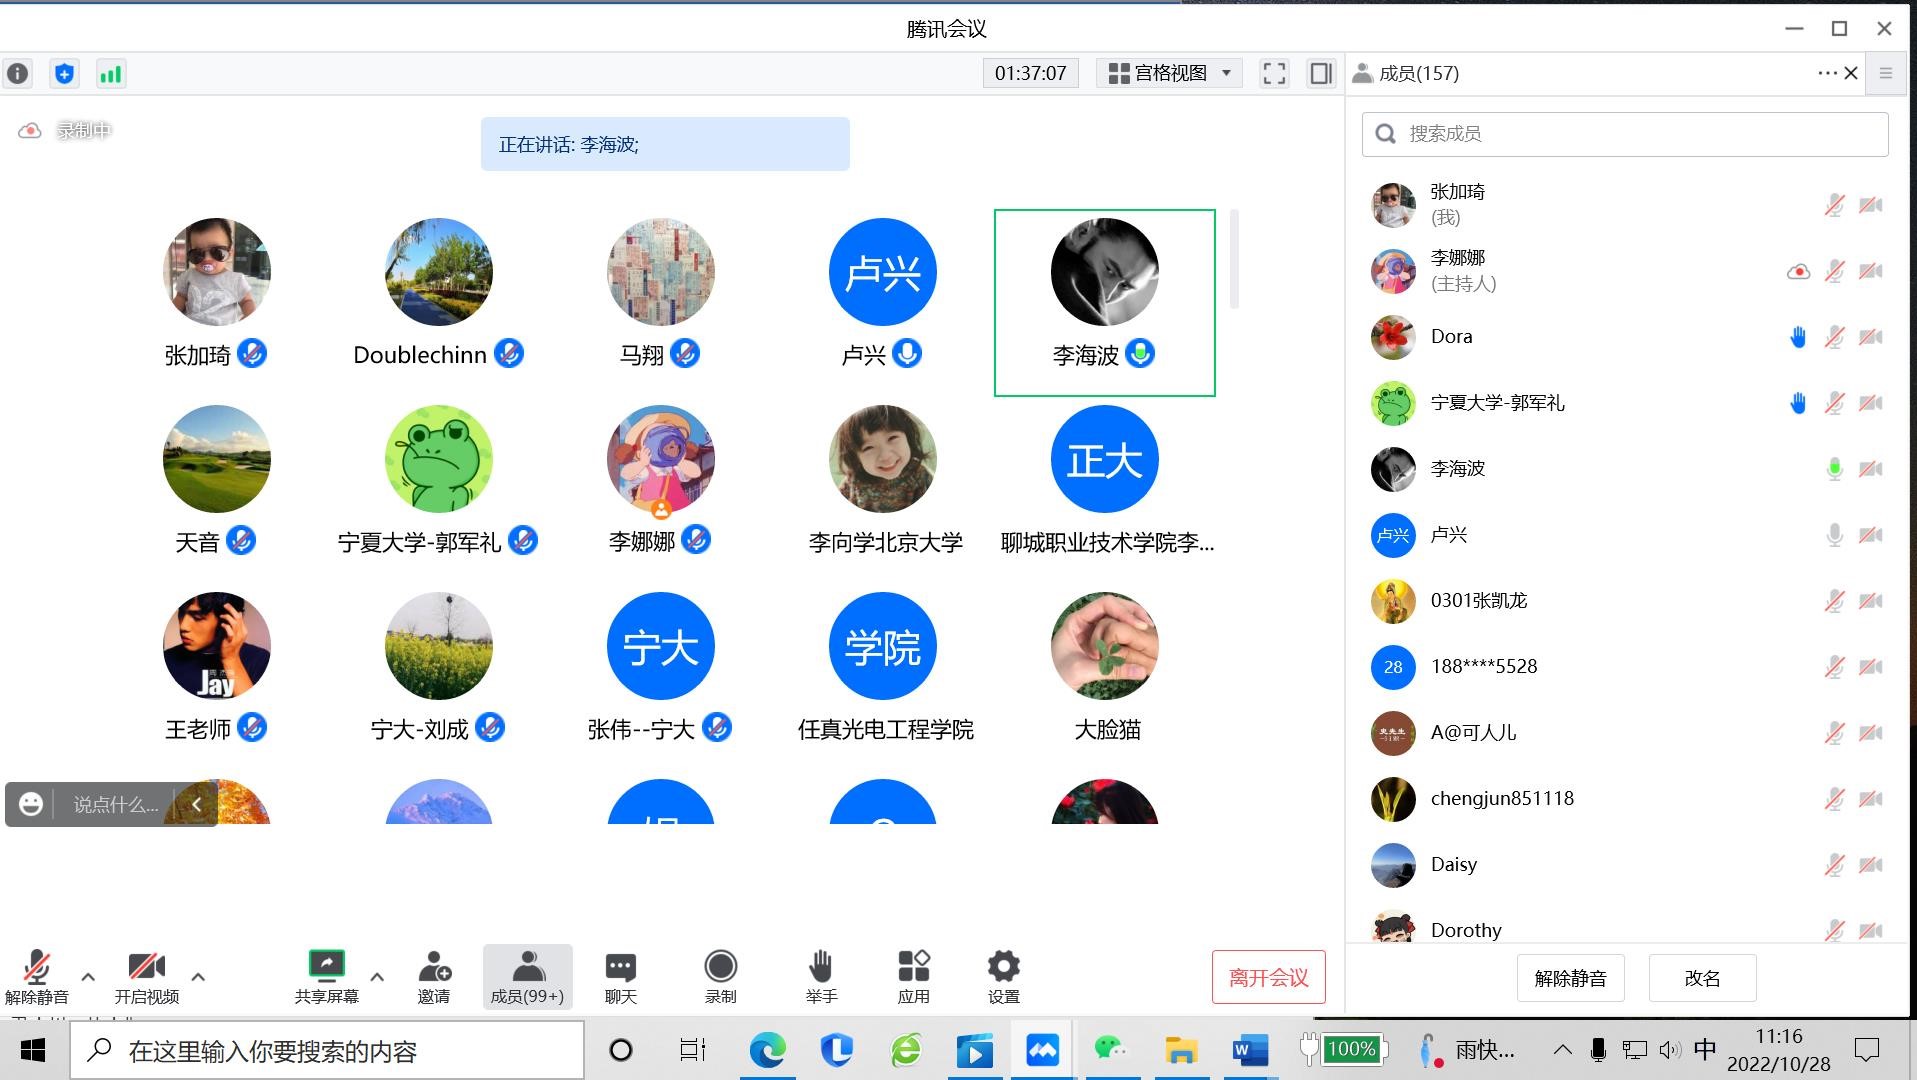
Task: Expand audio options arrow beside 解除静音
Action: [88, 977]
